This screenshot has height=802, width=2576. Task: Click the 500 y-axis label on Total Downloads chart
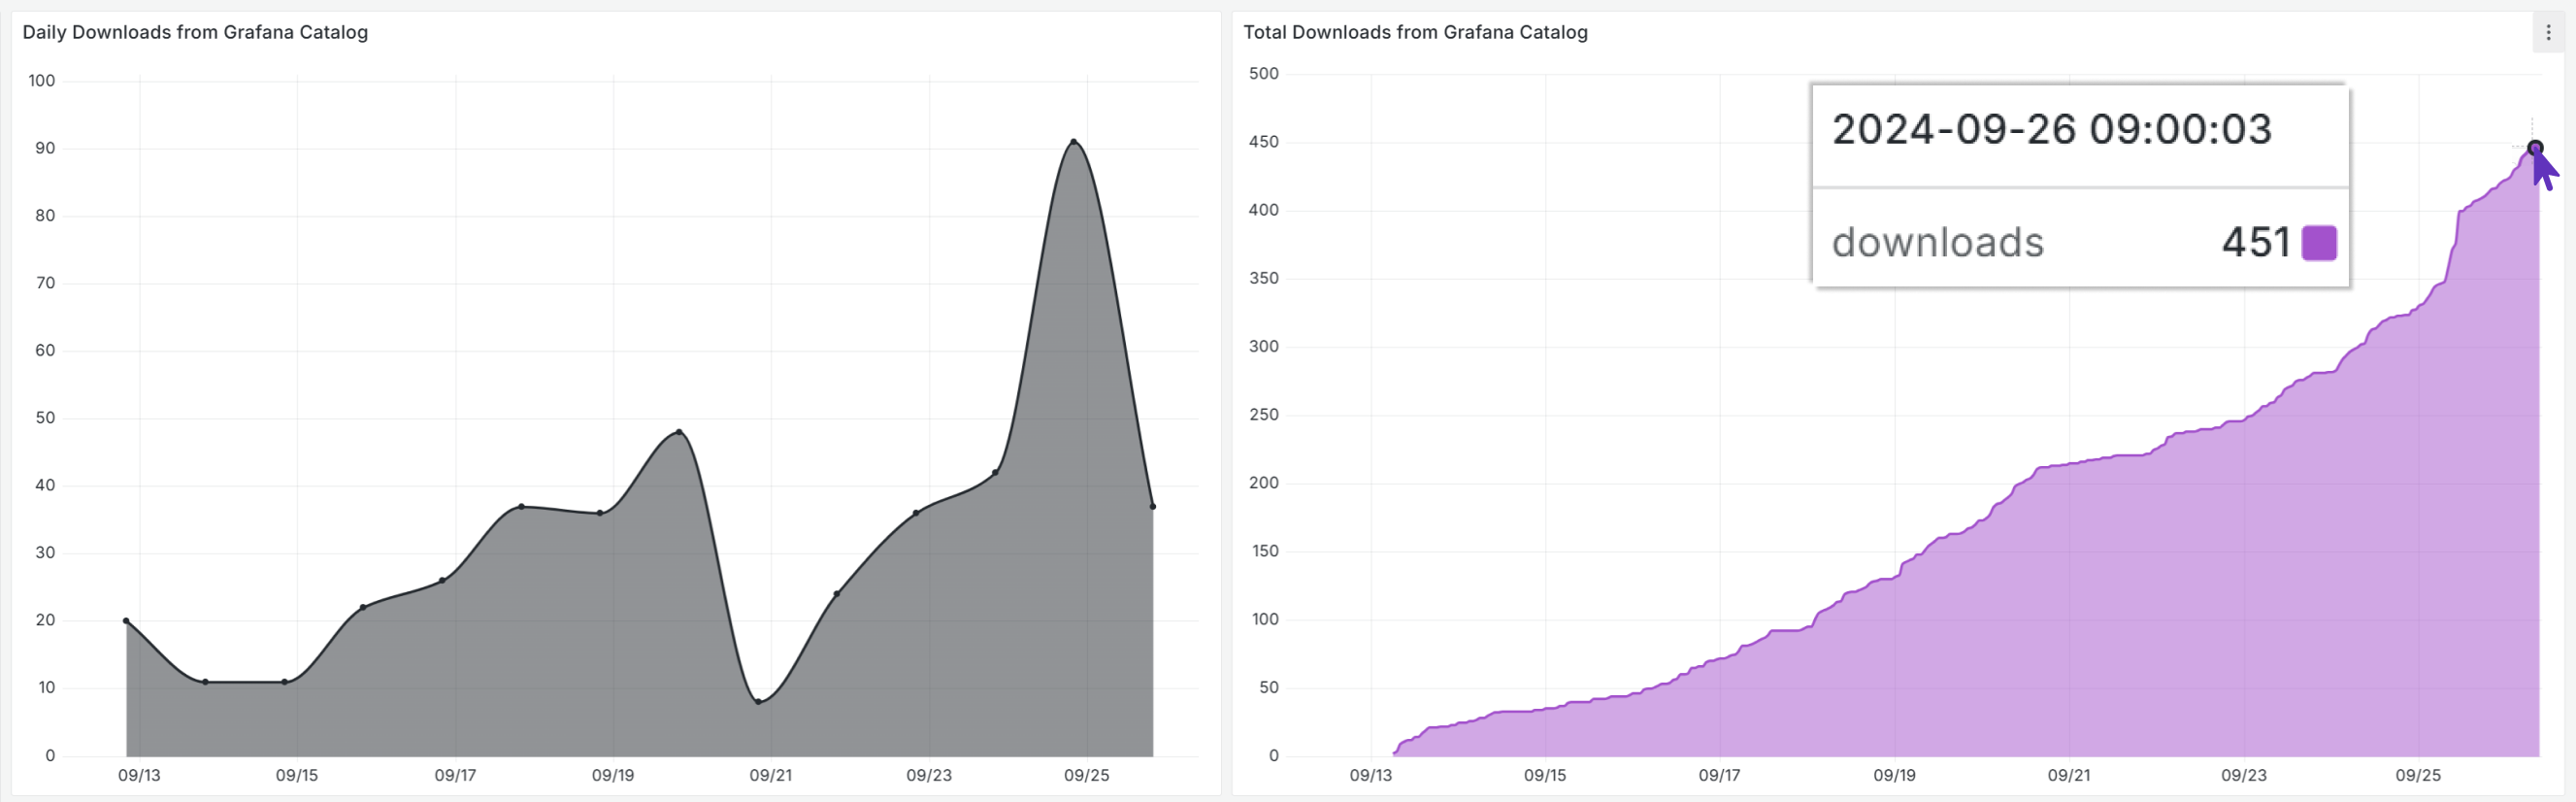click(x=1264, y=74)
